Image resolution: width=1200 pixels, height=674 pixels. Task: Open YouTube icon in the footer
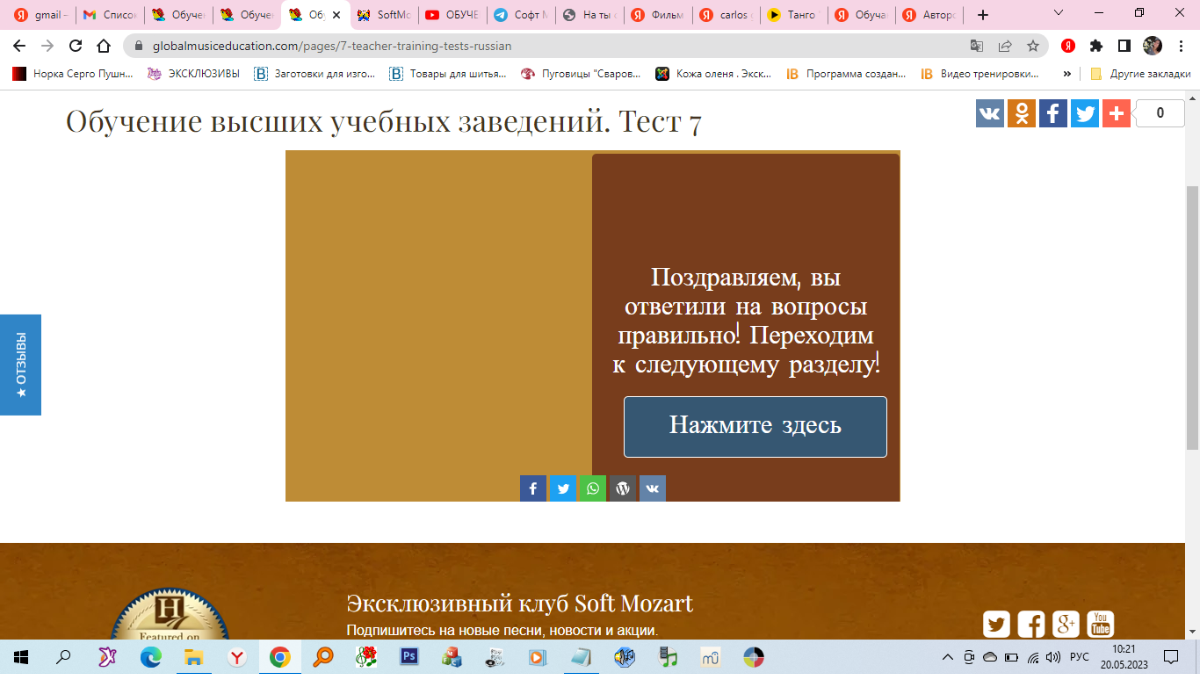1100,624
